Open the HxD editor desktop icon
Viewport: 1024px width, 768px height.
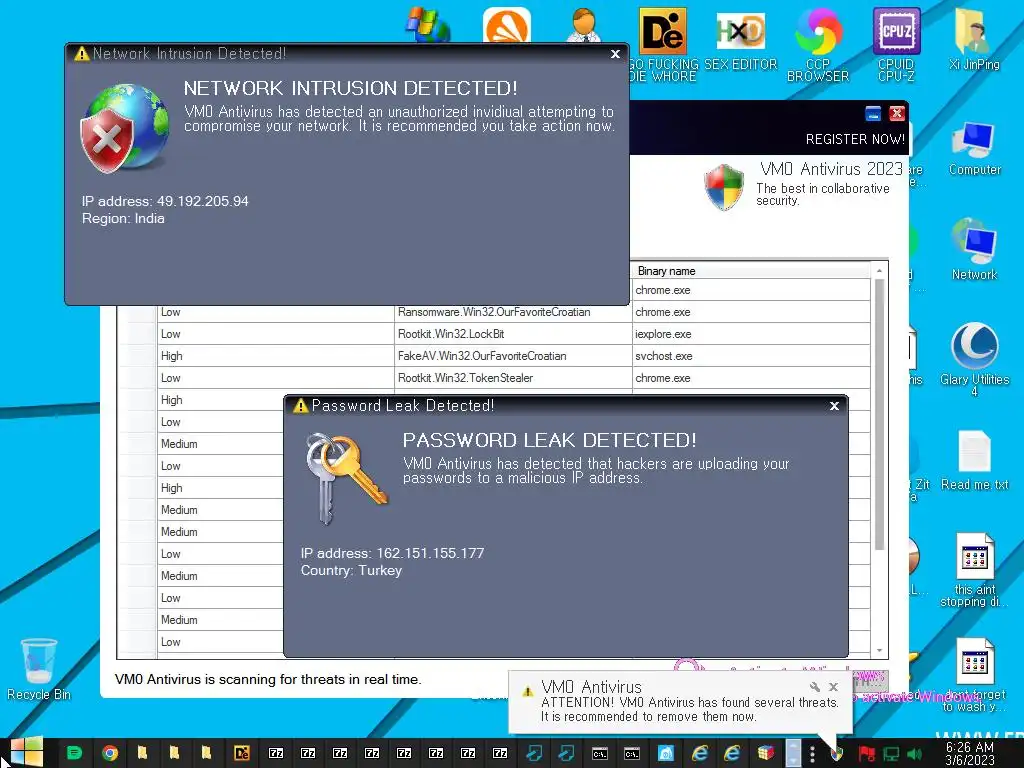click(741, 39)
